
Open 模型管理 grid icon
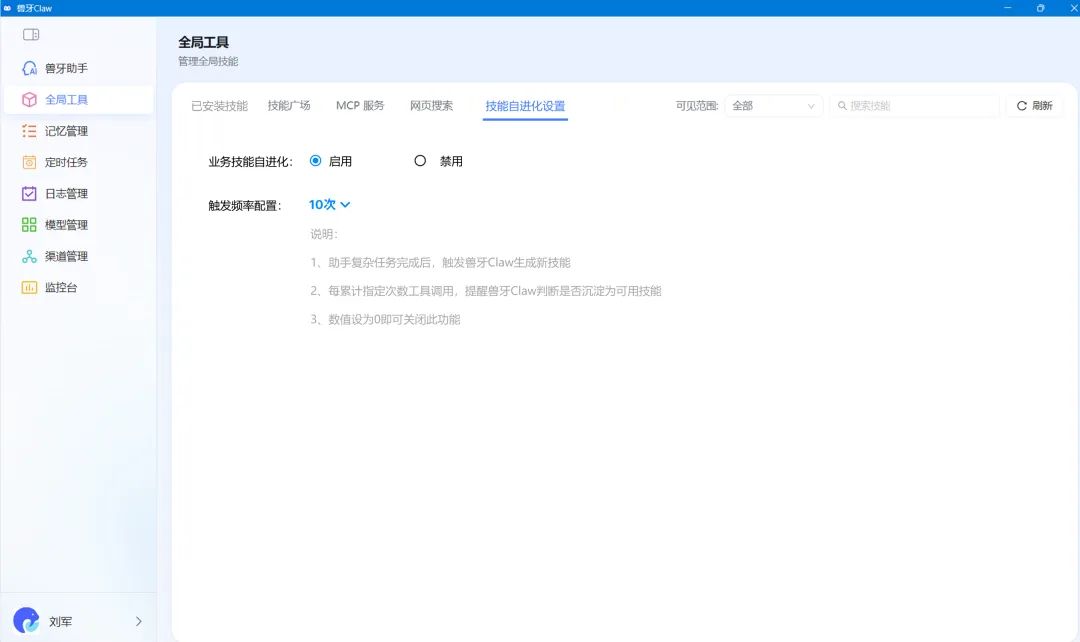[29, 225]
